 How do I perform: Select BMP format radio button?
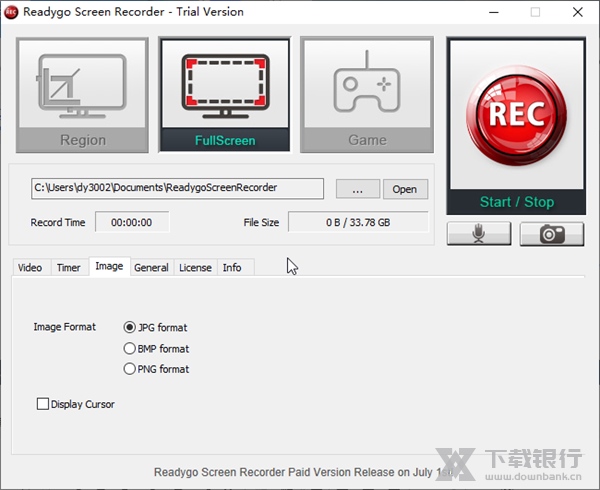[130, 348]
